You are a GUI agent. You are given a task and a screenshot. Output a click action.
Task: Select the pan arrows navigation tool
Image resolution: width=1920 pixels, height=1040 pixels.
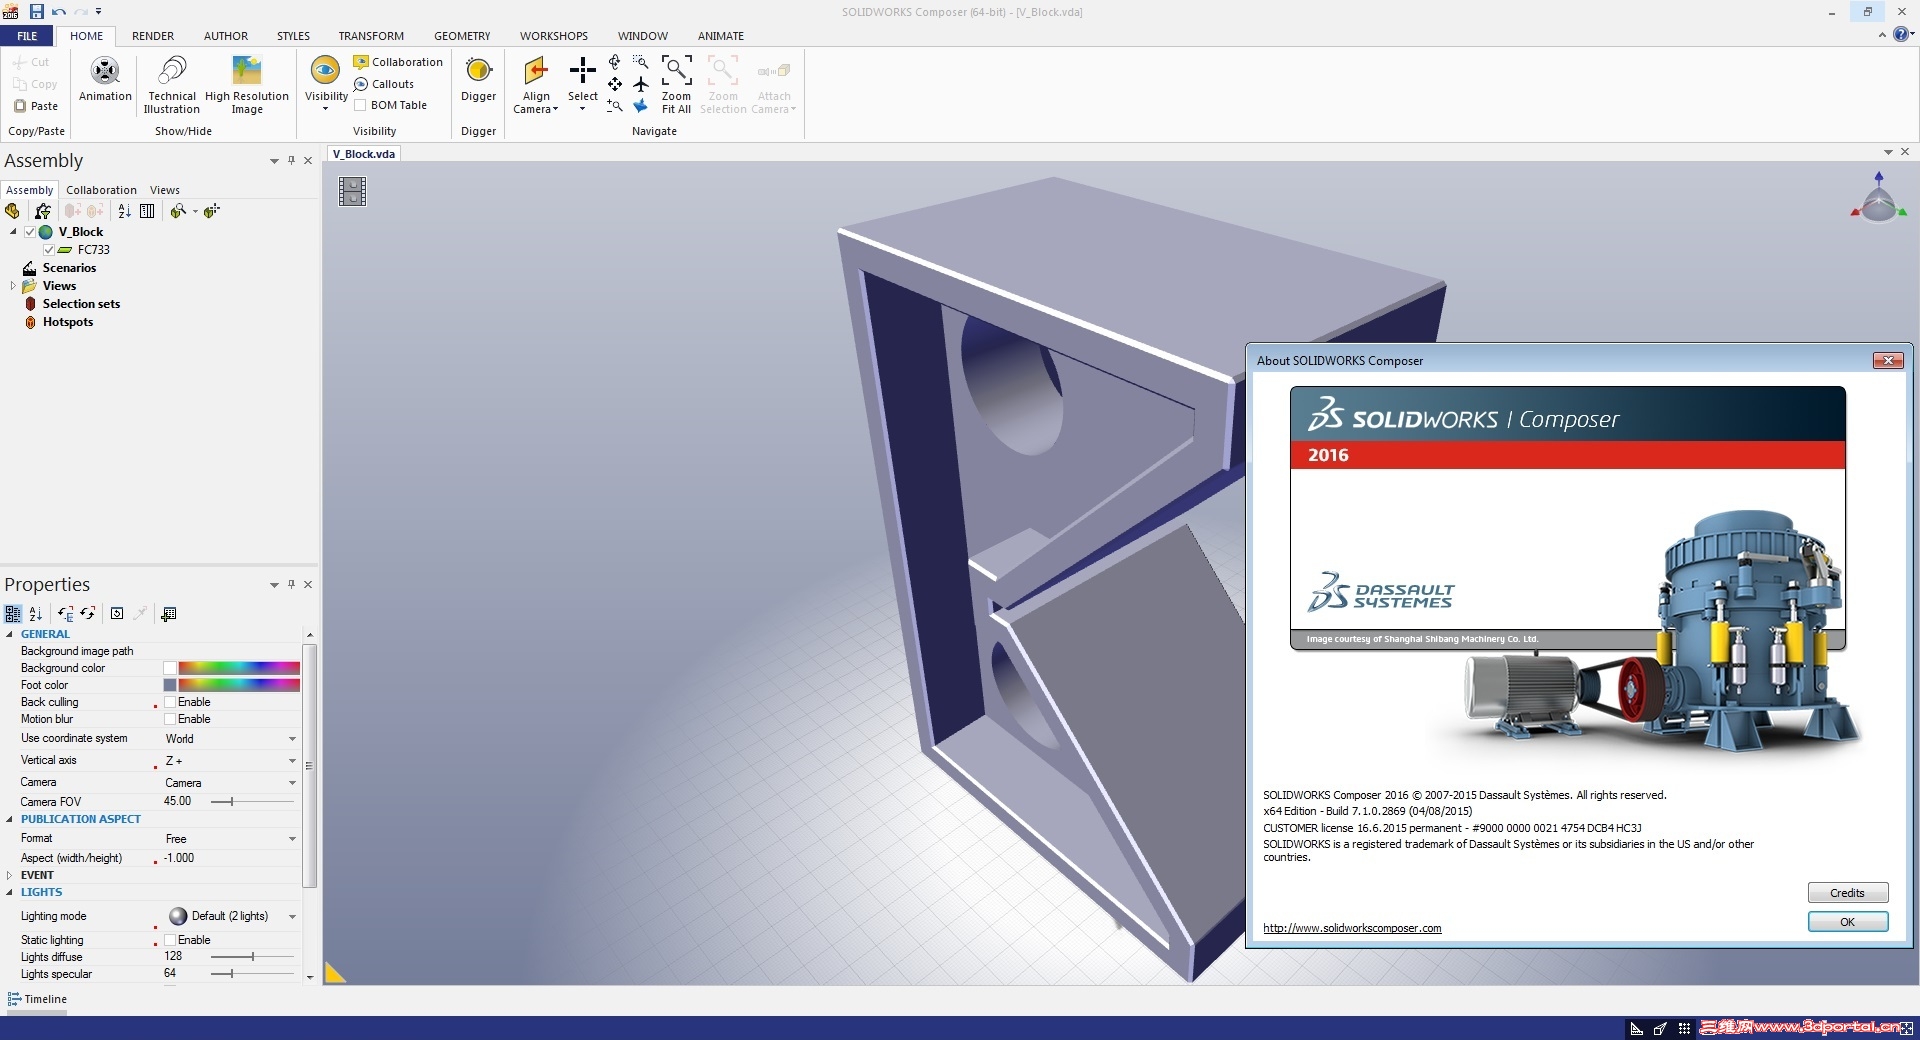[x=614, y=84]
